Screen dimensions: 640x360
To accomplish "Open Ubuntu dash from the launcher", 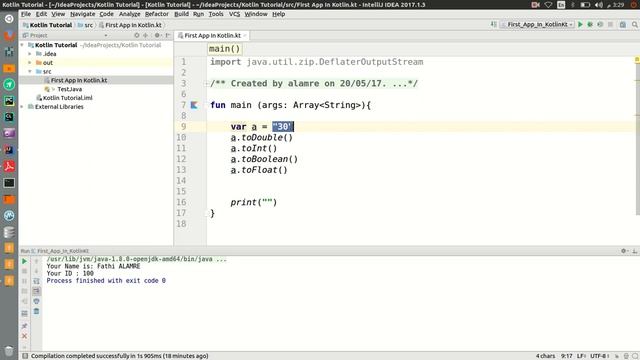I will click(x=9, y=19).
